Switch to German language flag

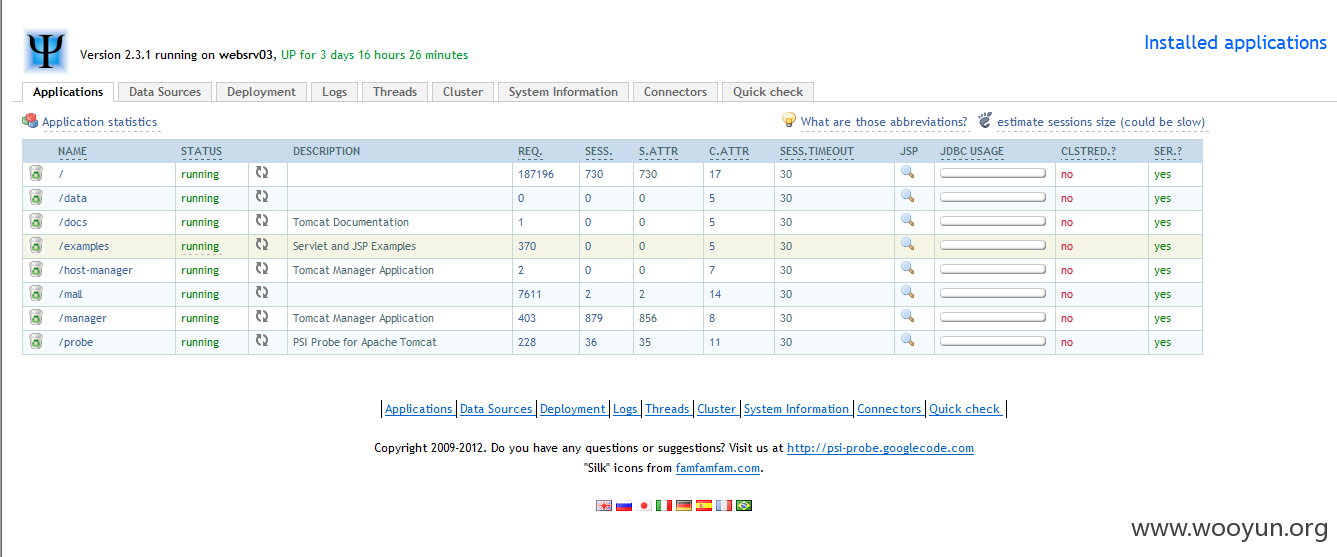coord(684,506)
